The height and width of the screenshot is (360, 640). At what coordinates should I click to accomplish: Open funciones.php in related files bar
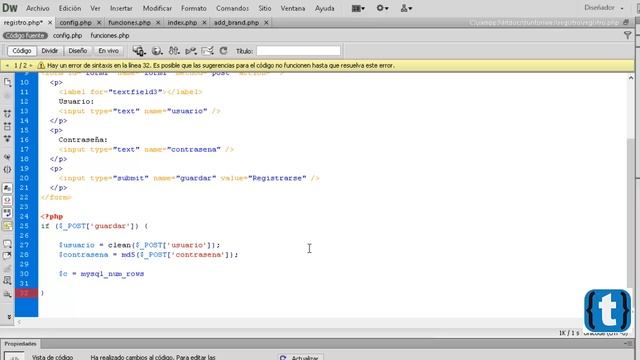[x=110, y=36]
